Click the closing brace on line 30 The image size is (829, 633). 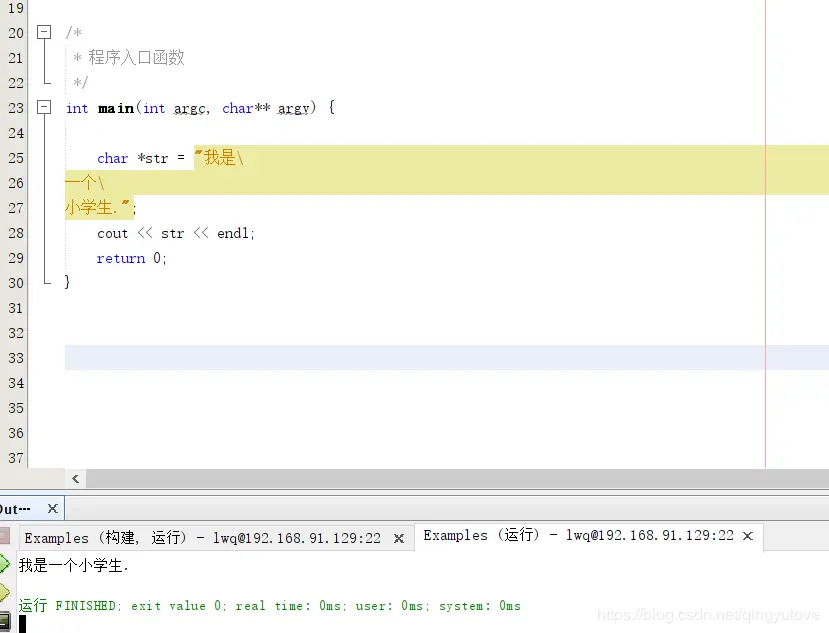click(x=67, y=282)
